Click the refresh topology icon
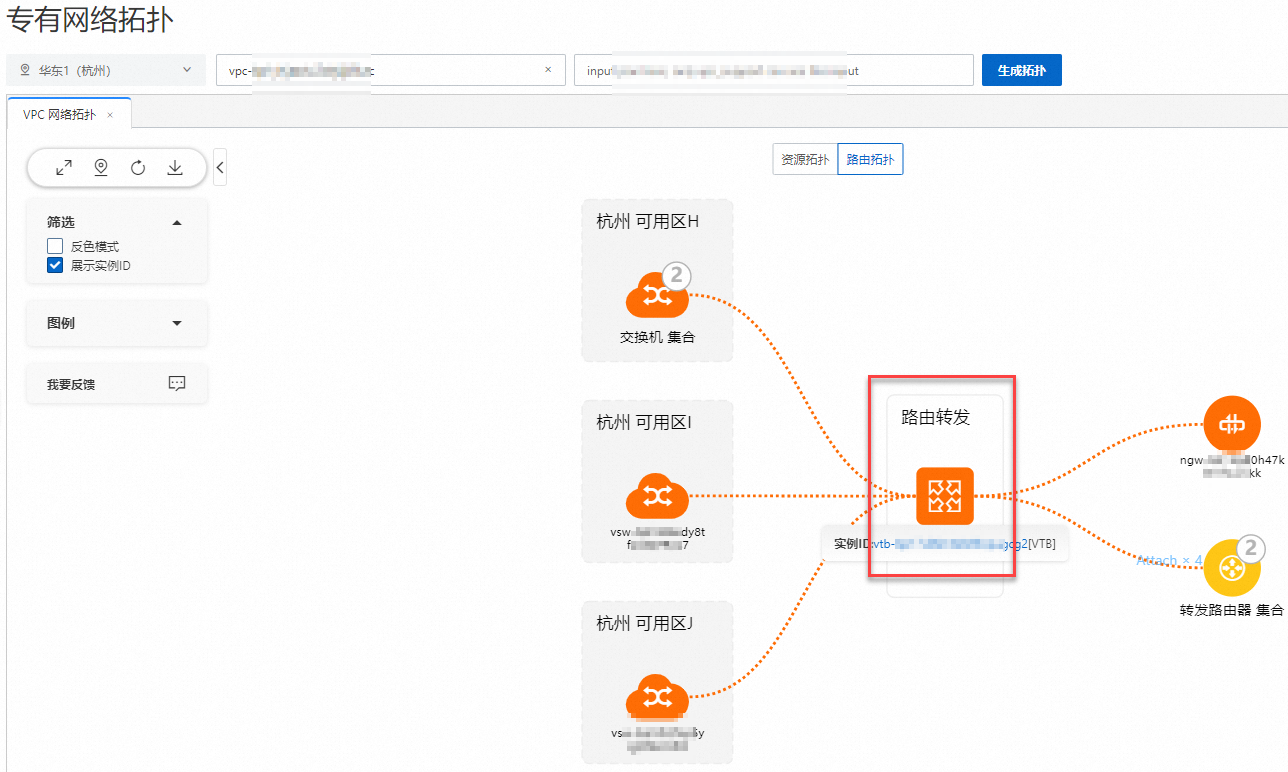The image size is (1288, 772). 138,168
